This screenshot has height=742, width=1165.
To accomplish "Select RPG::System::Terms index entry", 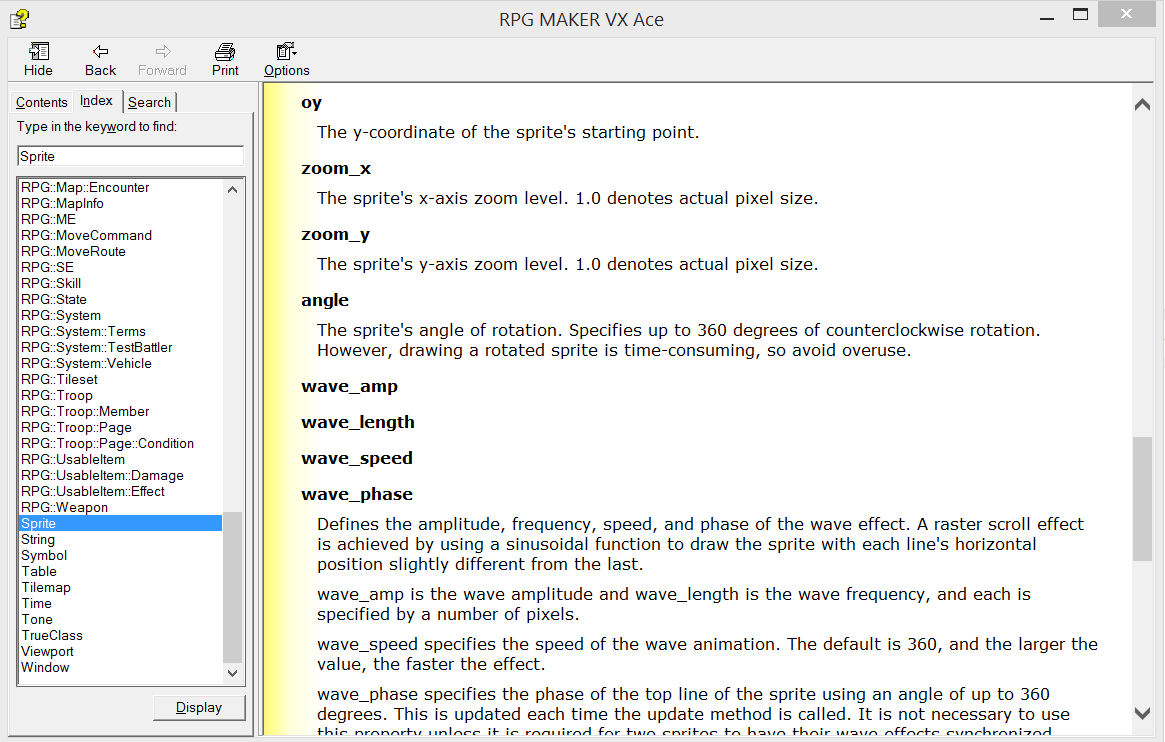I will click(x=83, y=331).
